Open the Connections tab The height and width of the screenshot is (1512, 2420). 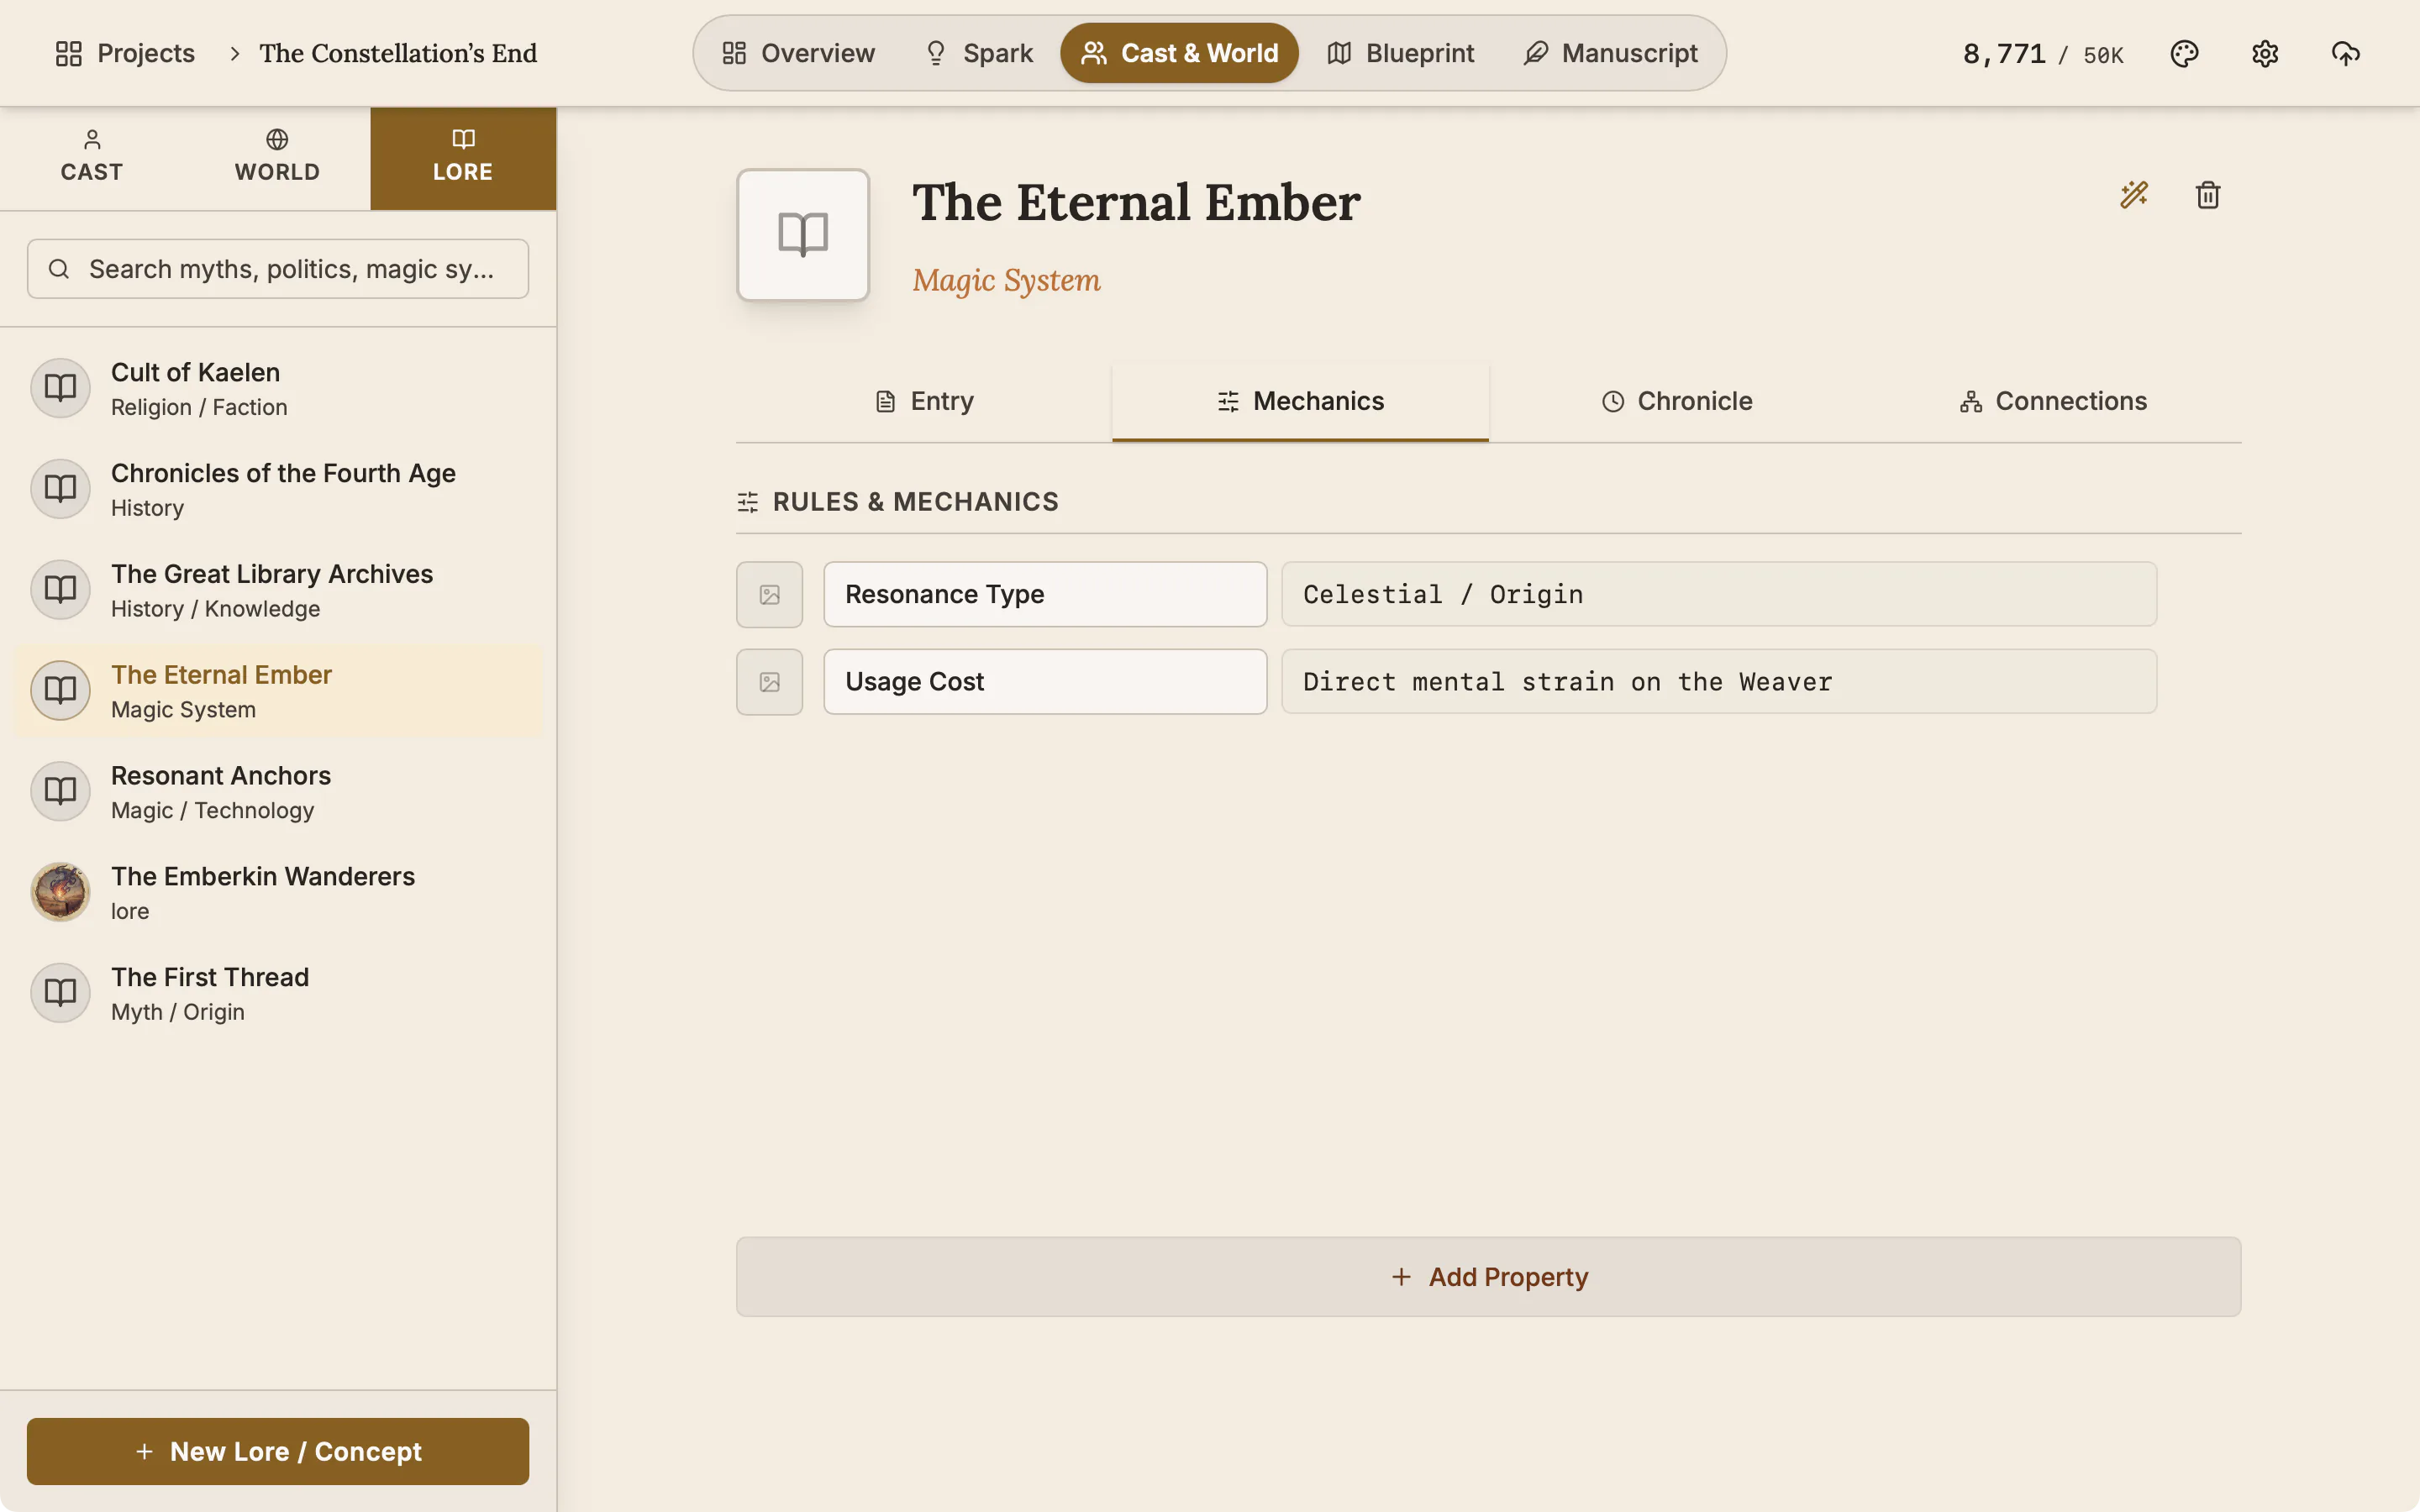pos(2053,401)
